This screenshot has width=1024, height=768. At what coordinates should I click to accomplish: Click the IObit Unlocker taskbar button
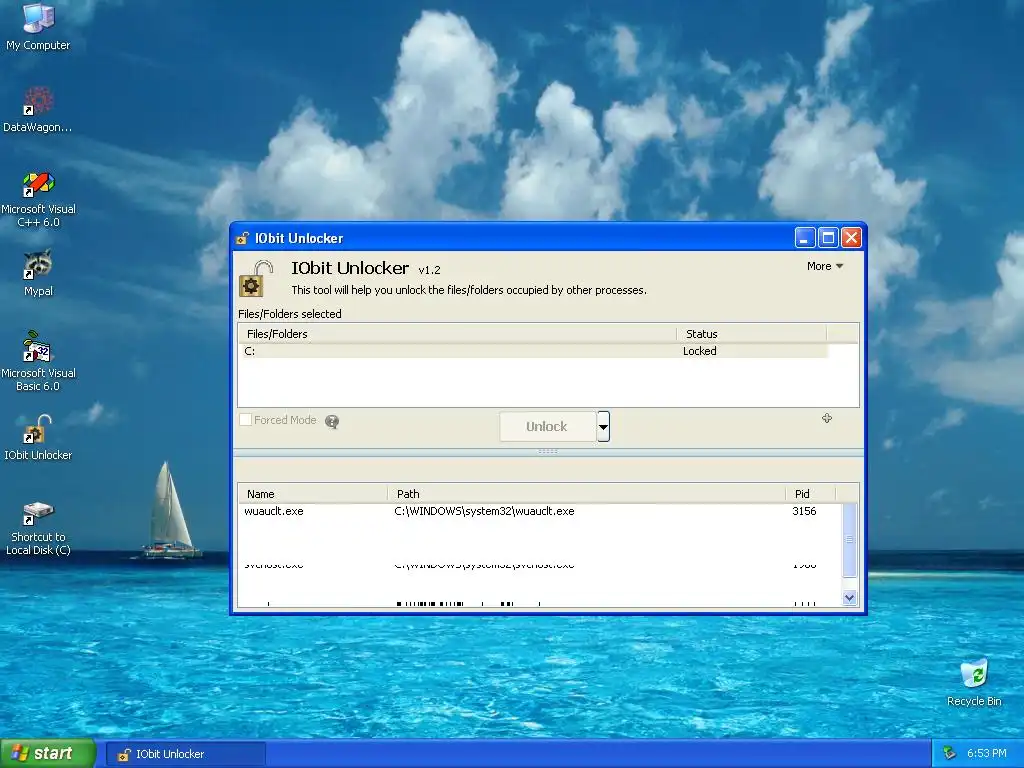pos(185,754)
